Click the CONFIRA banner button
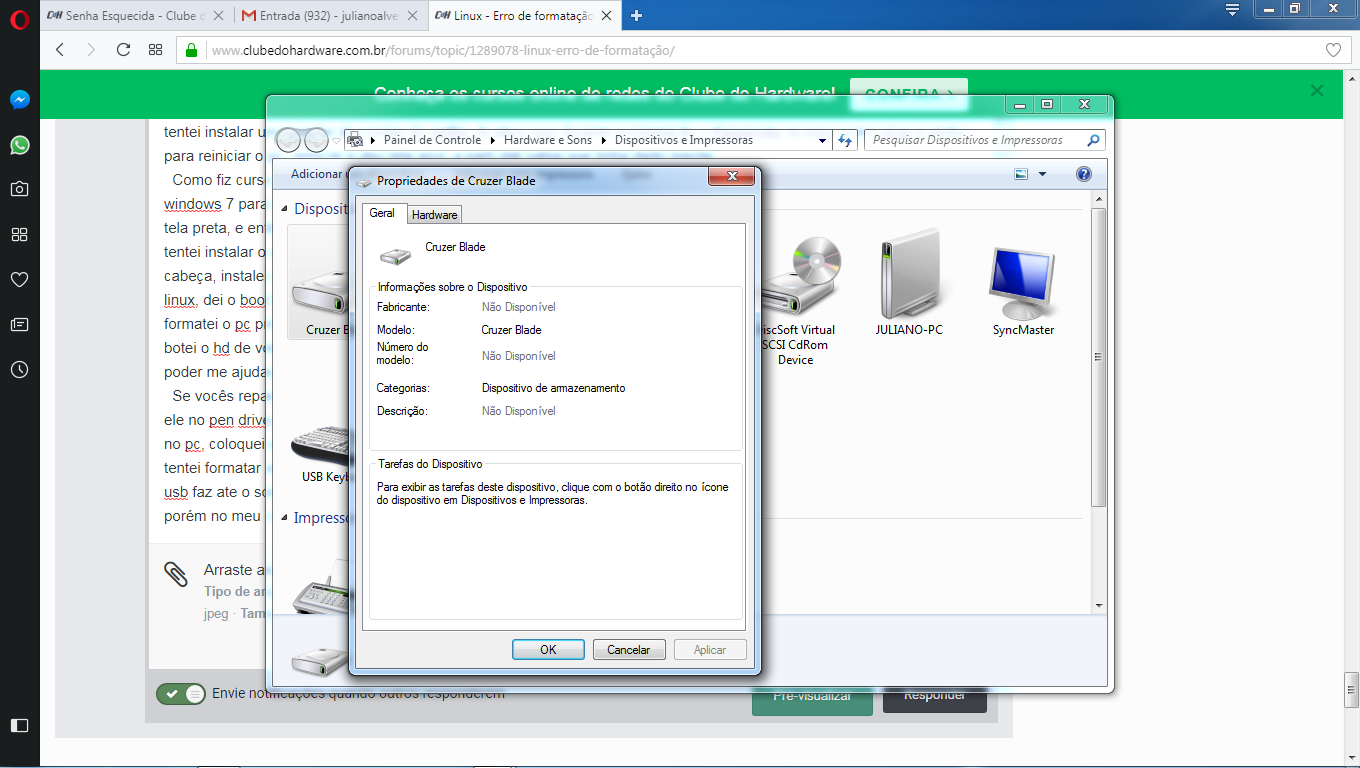 click(909, 93)
